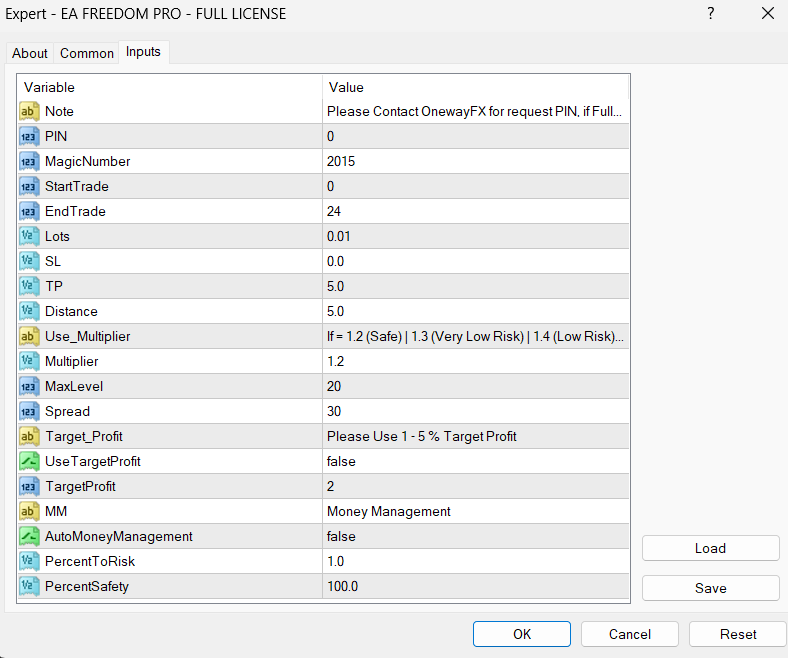Edit the TargetProfit value 2
The width and height of the screenshot is (788, 658).
pyautogui.click(x=475, y=487)
